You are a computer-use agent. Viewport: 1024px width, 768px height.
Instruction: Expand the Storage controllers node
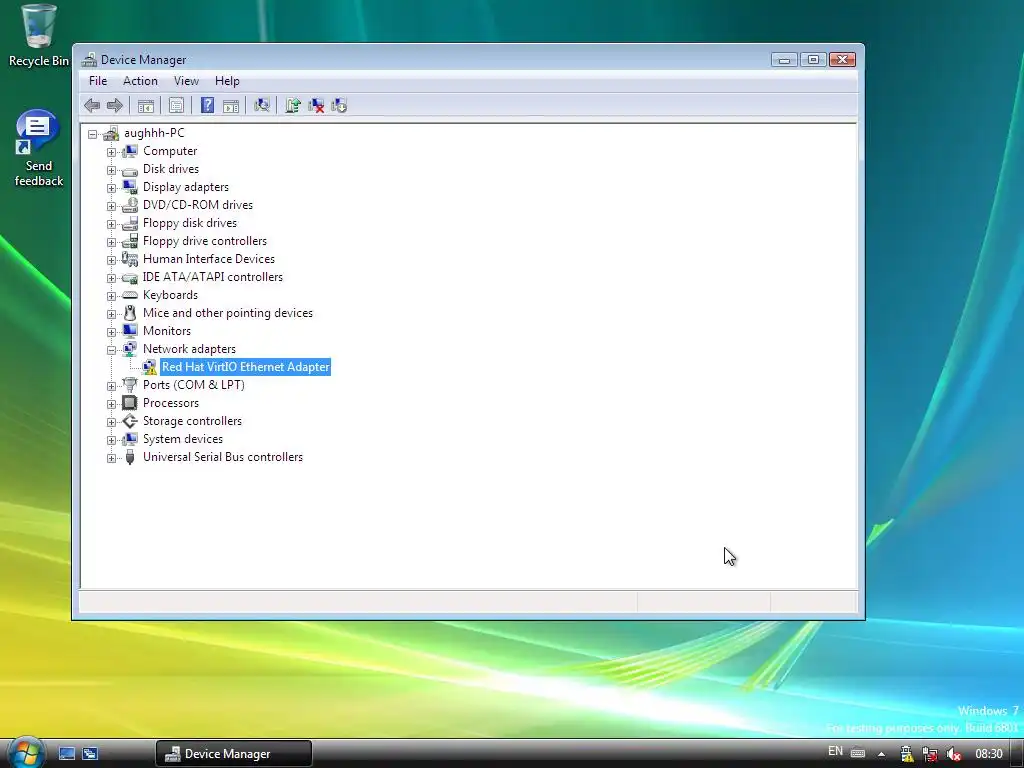coord(112,422)
